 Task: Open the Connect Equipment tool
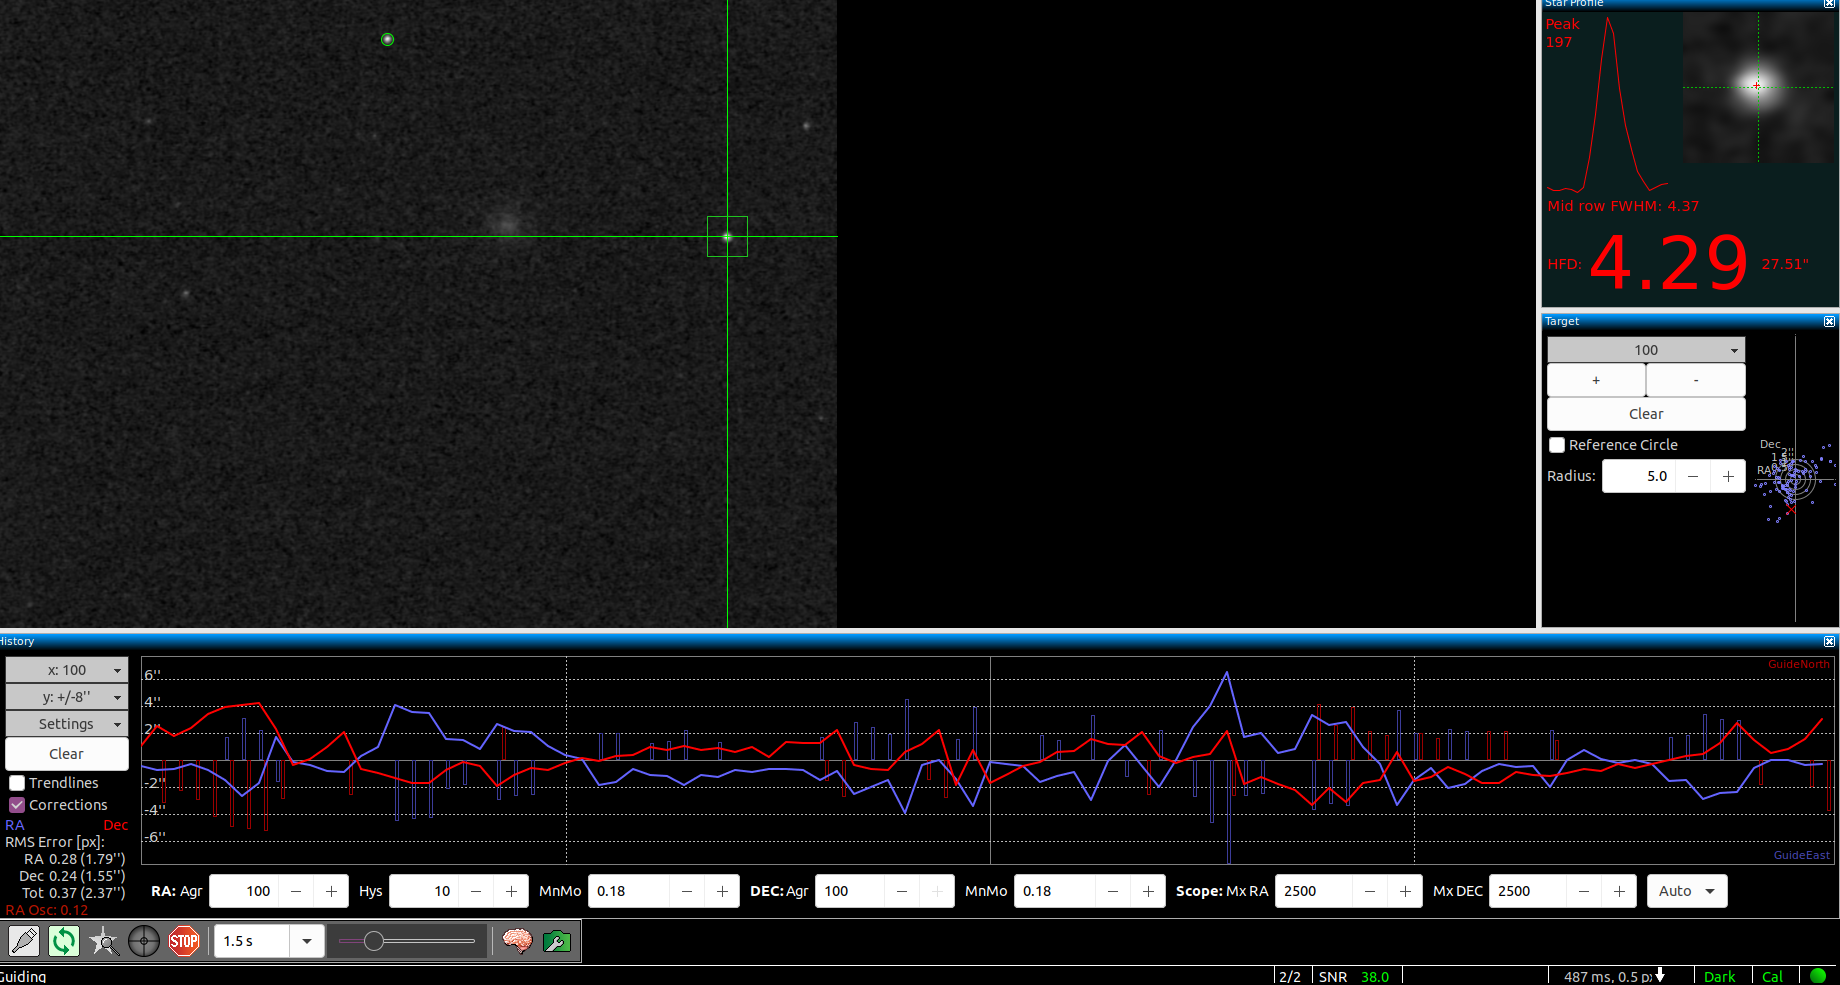tap(24, 941)
